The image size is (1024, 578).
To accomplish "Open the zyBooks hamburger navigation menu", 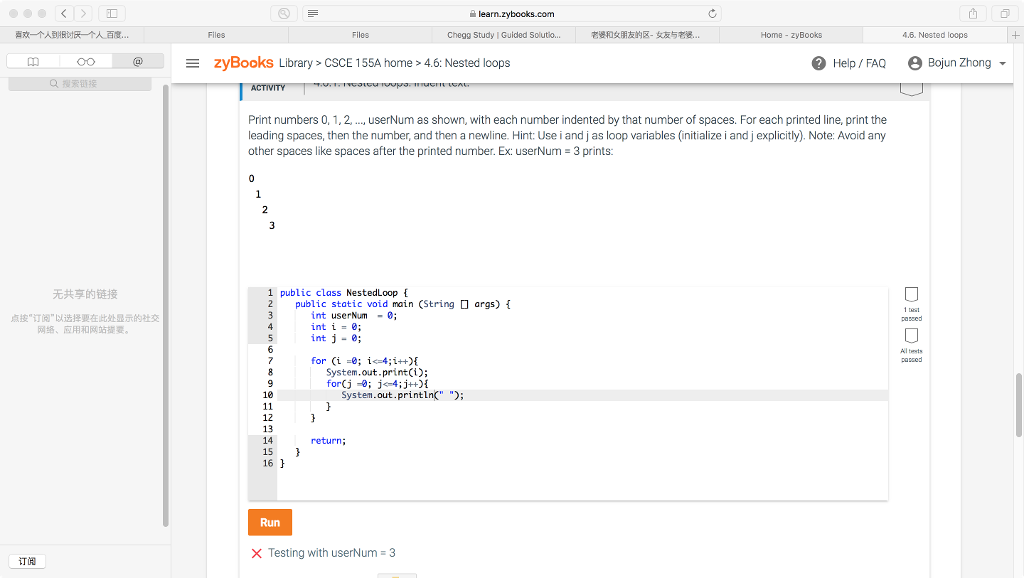I will tap(193, 62).
